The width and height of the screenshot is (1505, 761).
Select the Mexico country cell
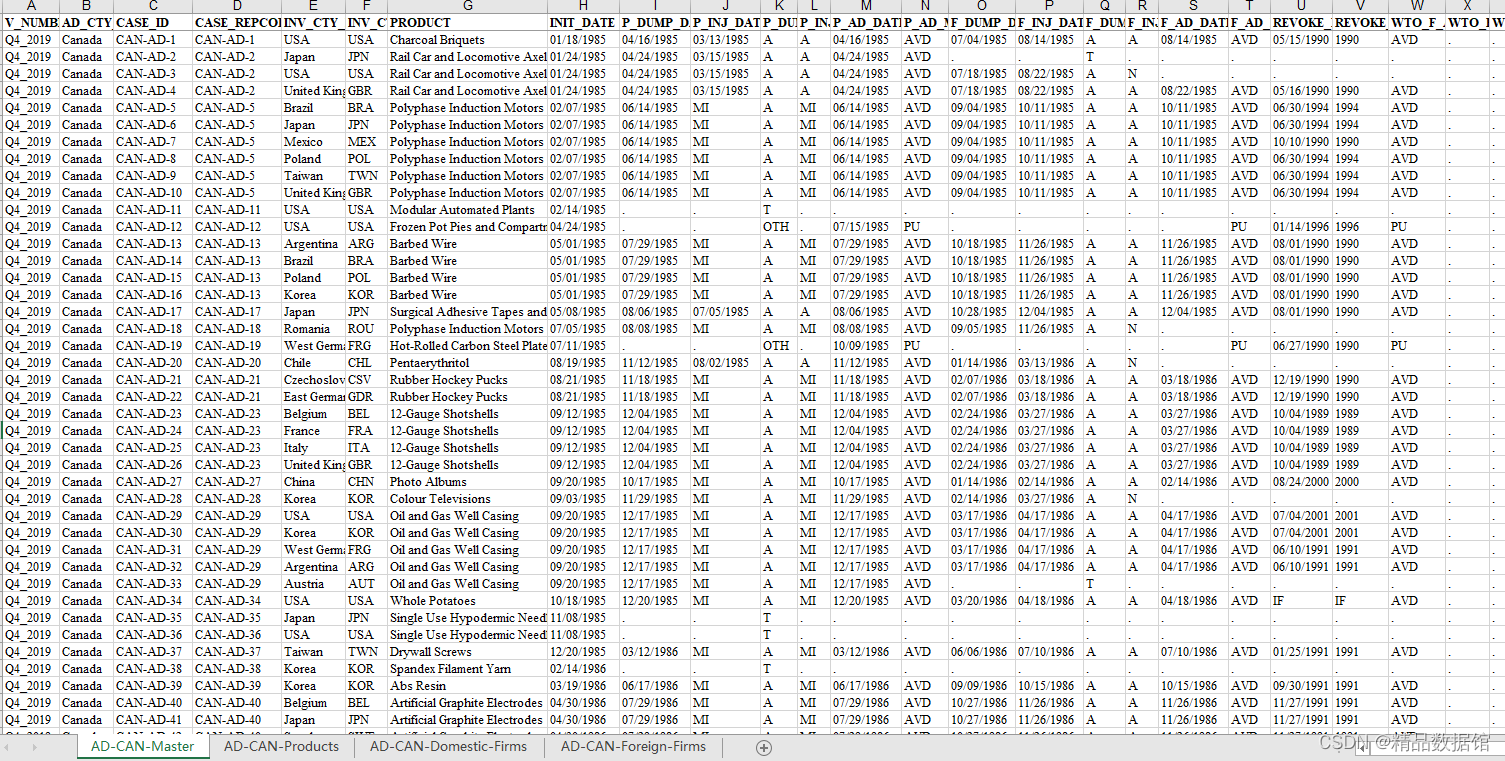pos(313,142)
